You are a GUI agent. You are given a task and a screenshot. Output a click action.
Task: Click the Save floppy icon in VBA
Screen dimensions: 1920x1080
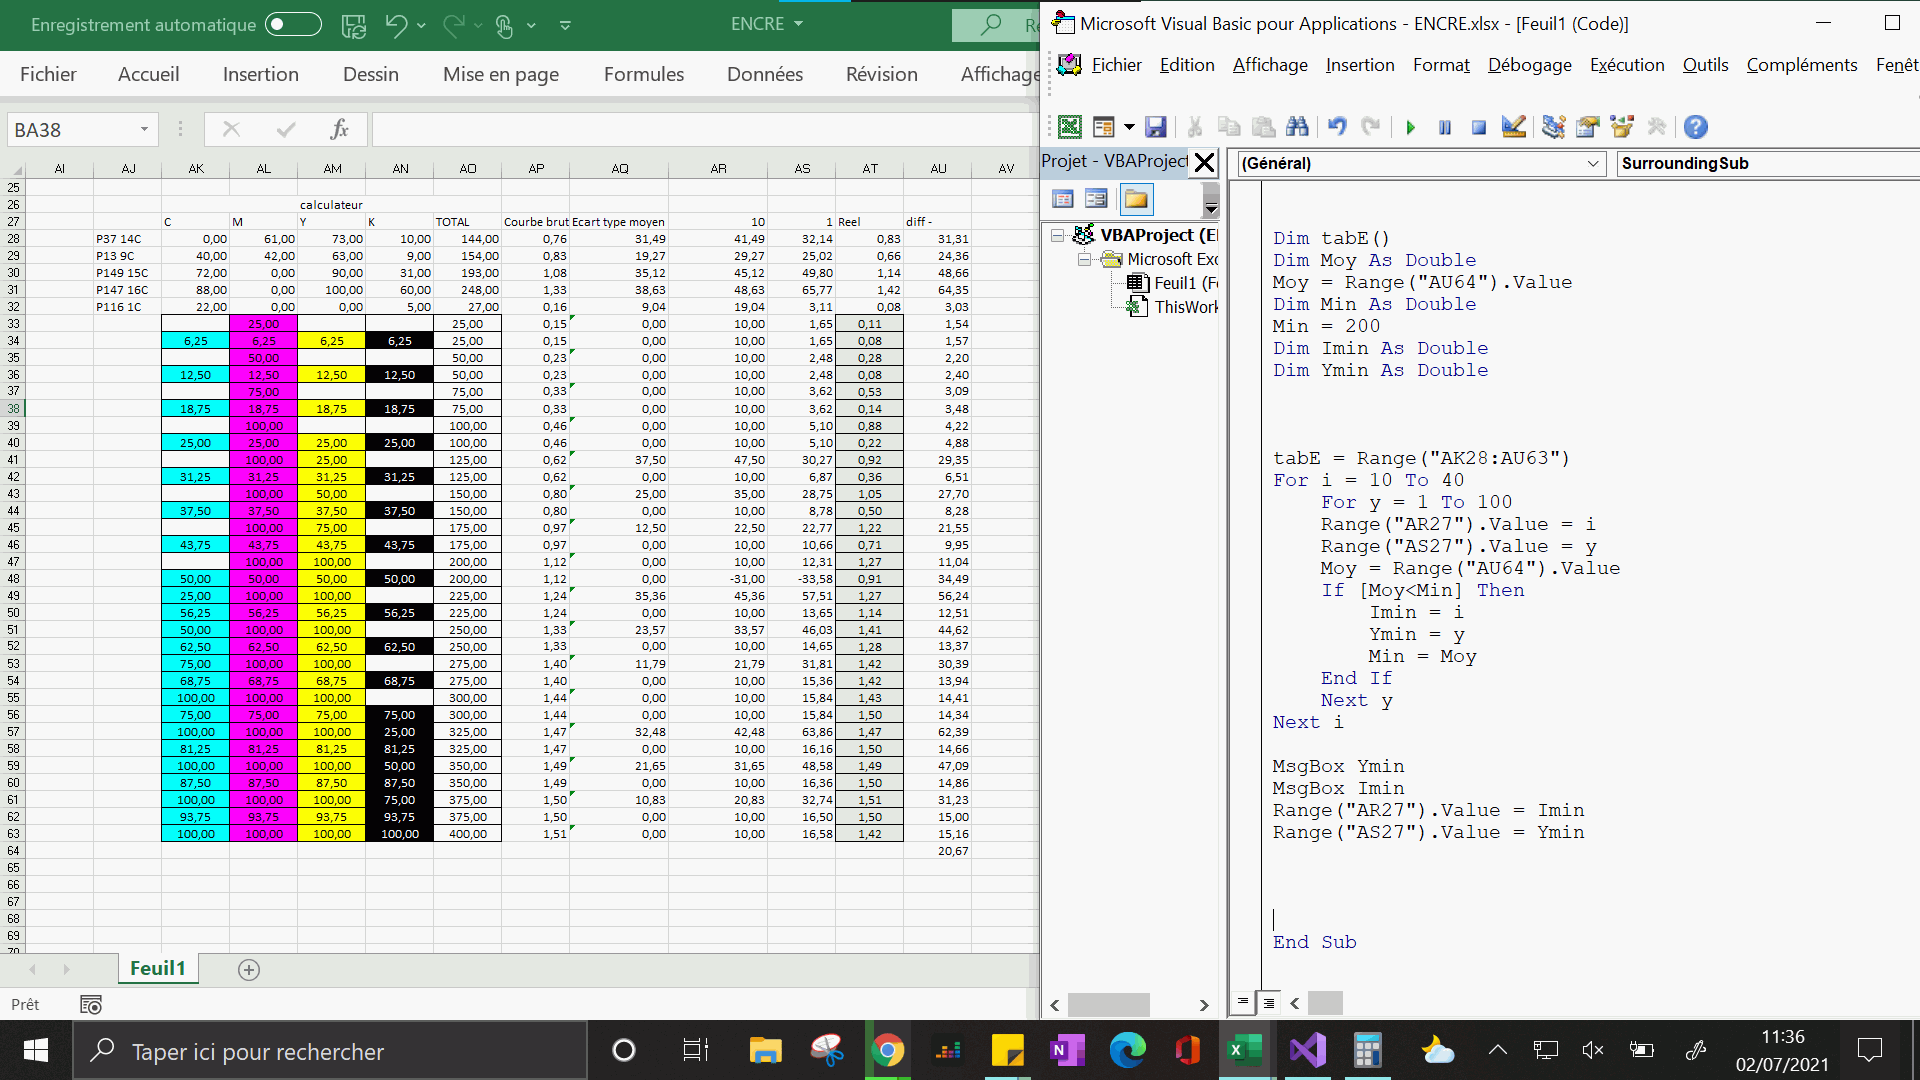pos(1155,127)
